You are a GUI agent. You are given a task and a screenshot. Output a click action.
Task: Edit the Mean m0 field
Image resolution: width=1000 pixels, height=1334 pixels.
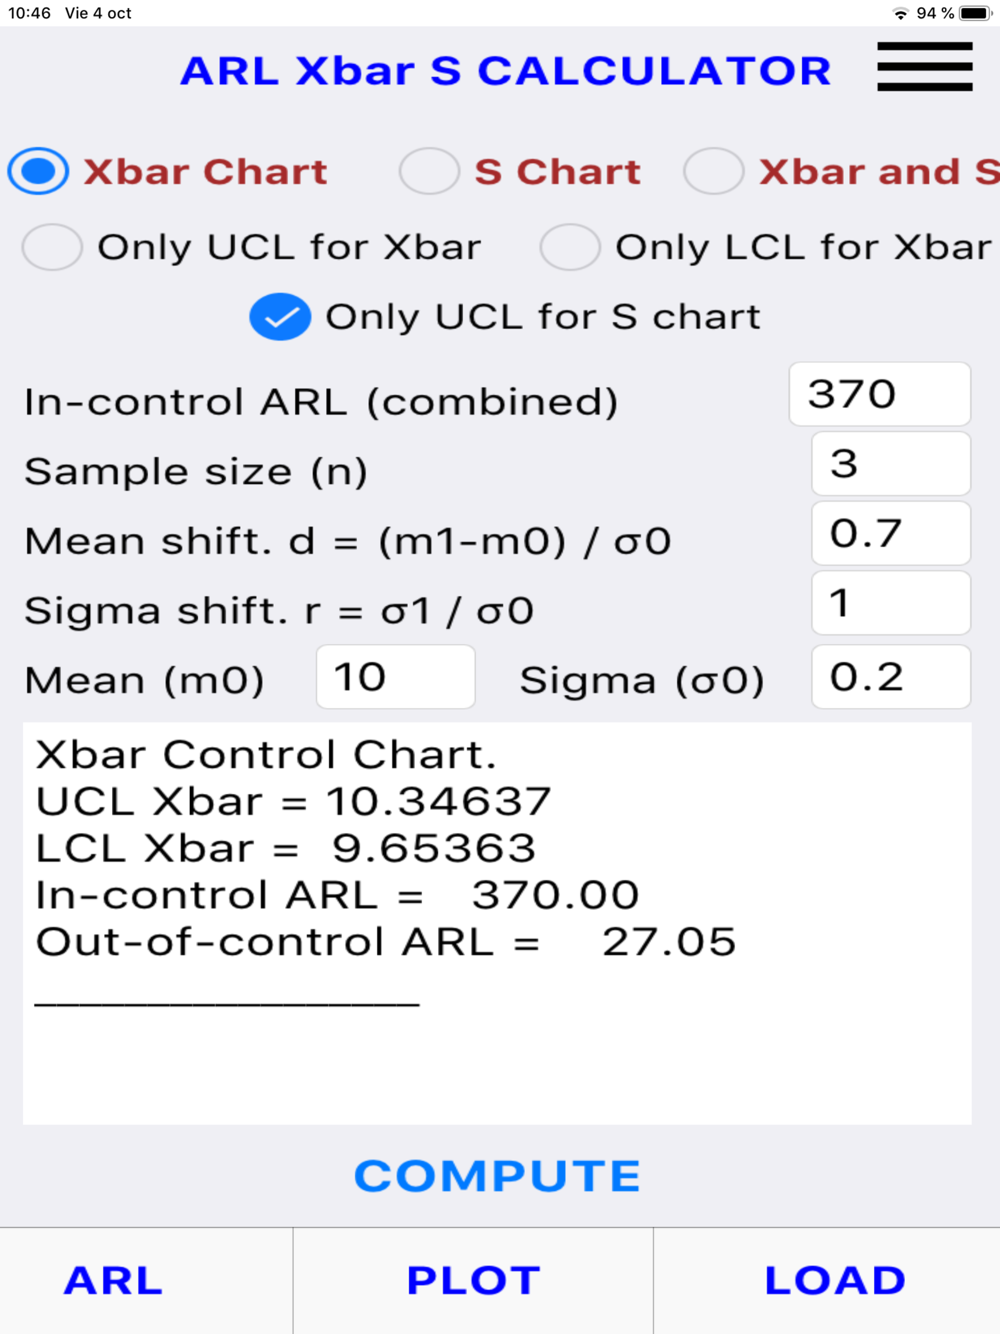tap(395, 677)
